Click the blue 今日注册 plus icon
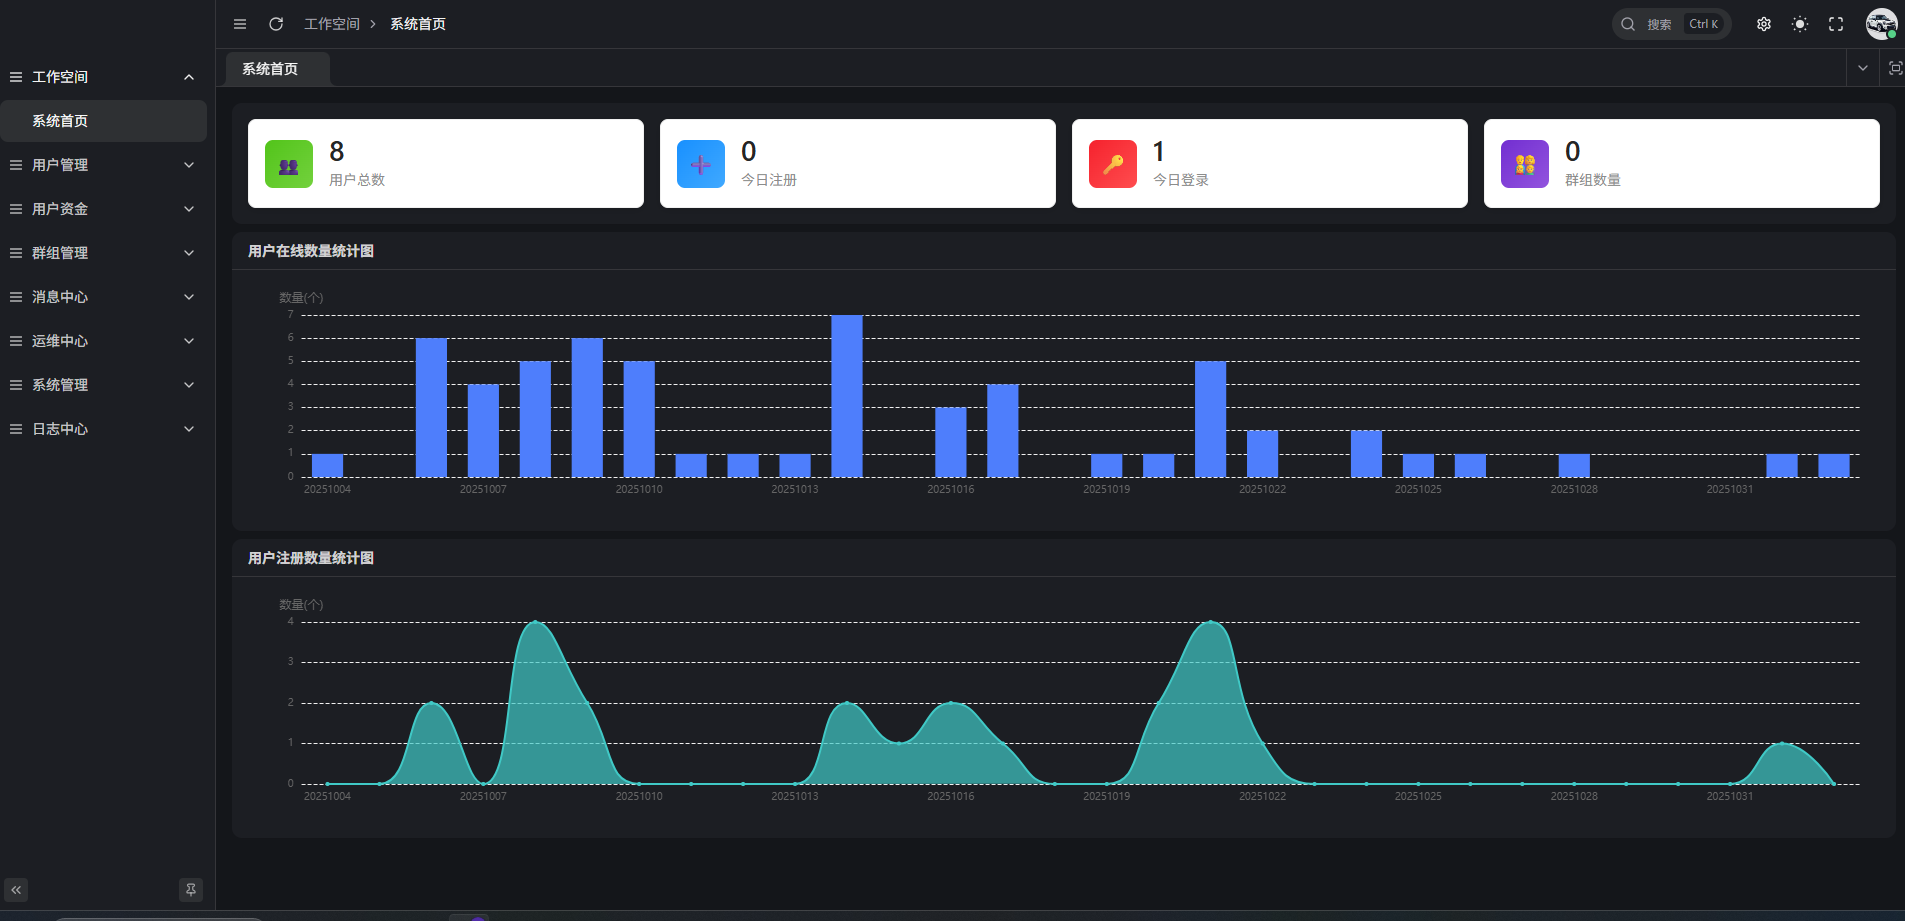1905x921 pixels. [x=701, y=164]
